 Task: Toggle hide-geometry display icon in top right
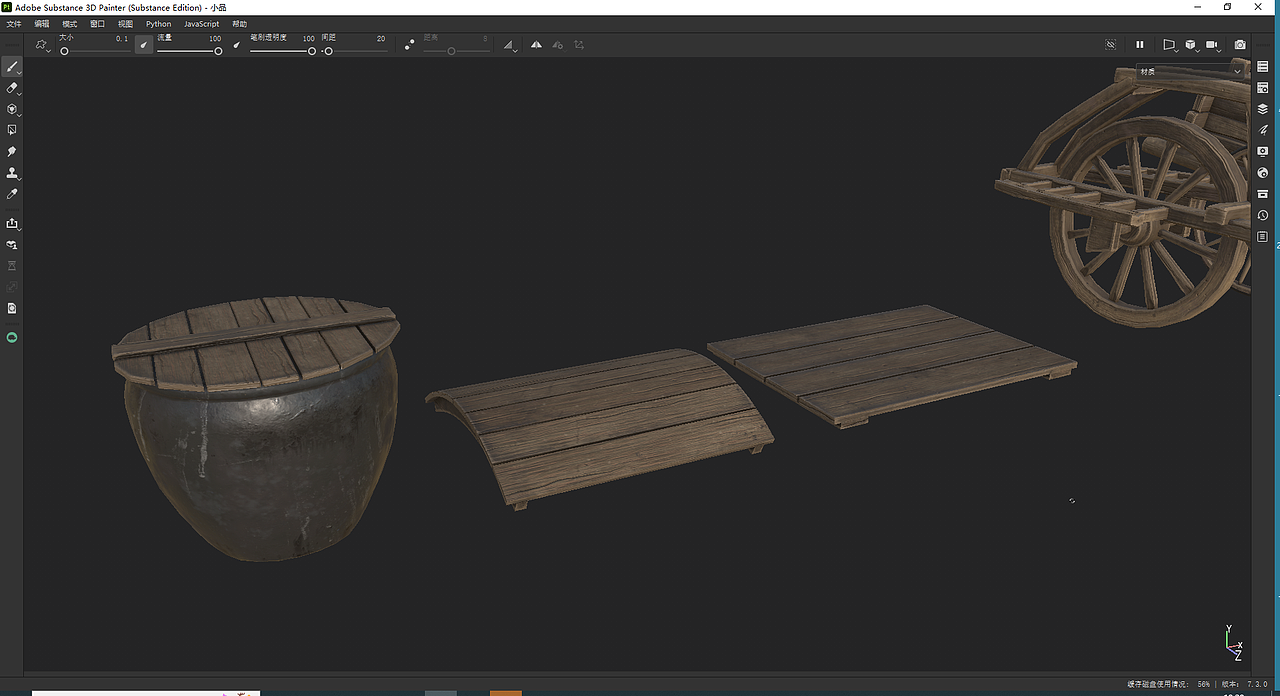1110,45
